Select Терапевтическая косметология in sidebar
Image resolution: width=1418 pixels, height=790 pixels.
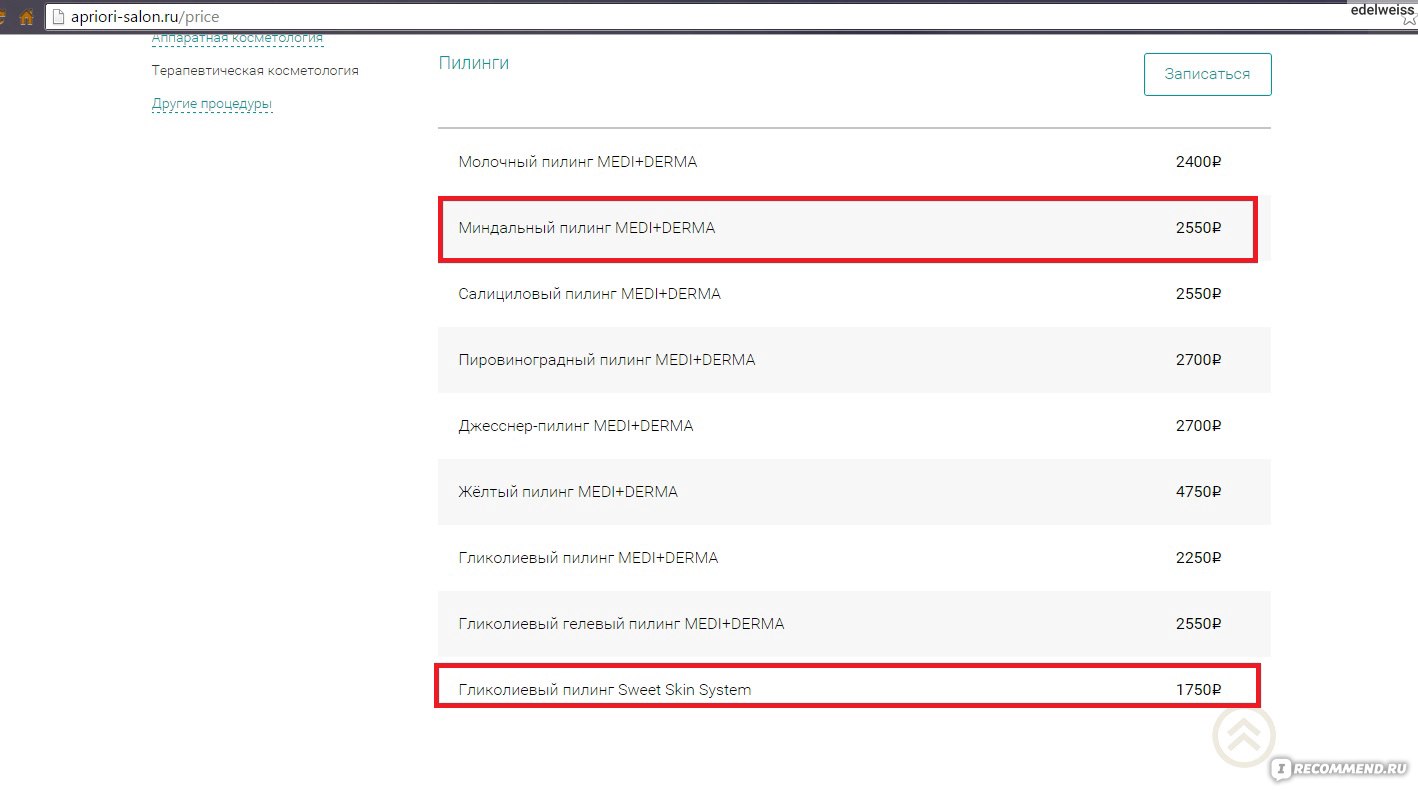pos(255,71)
